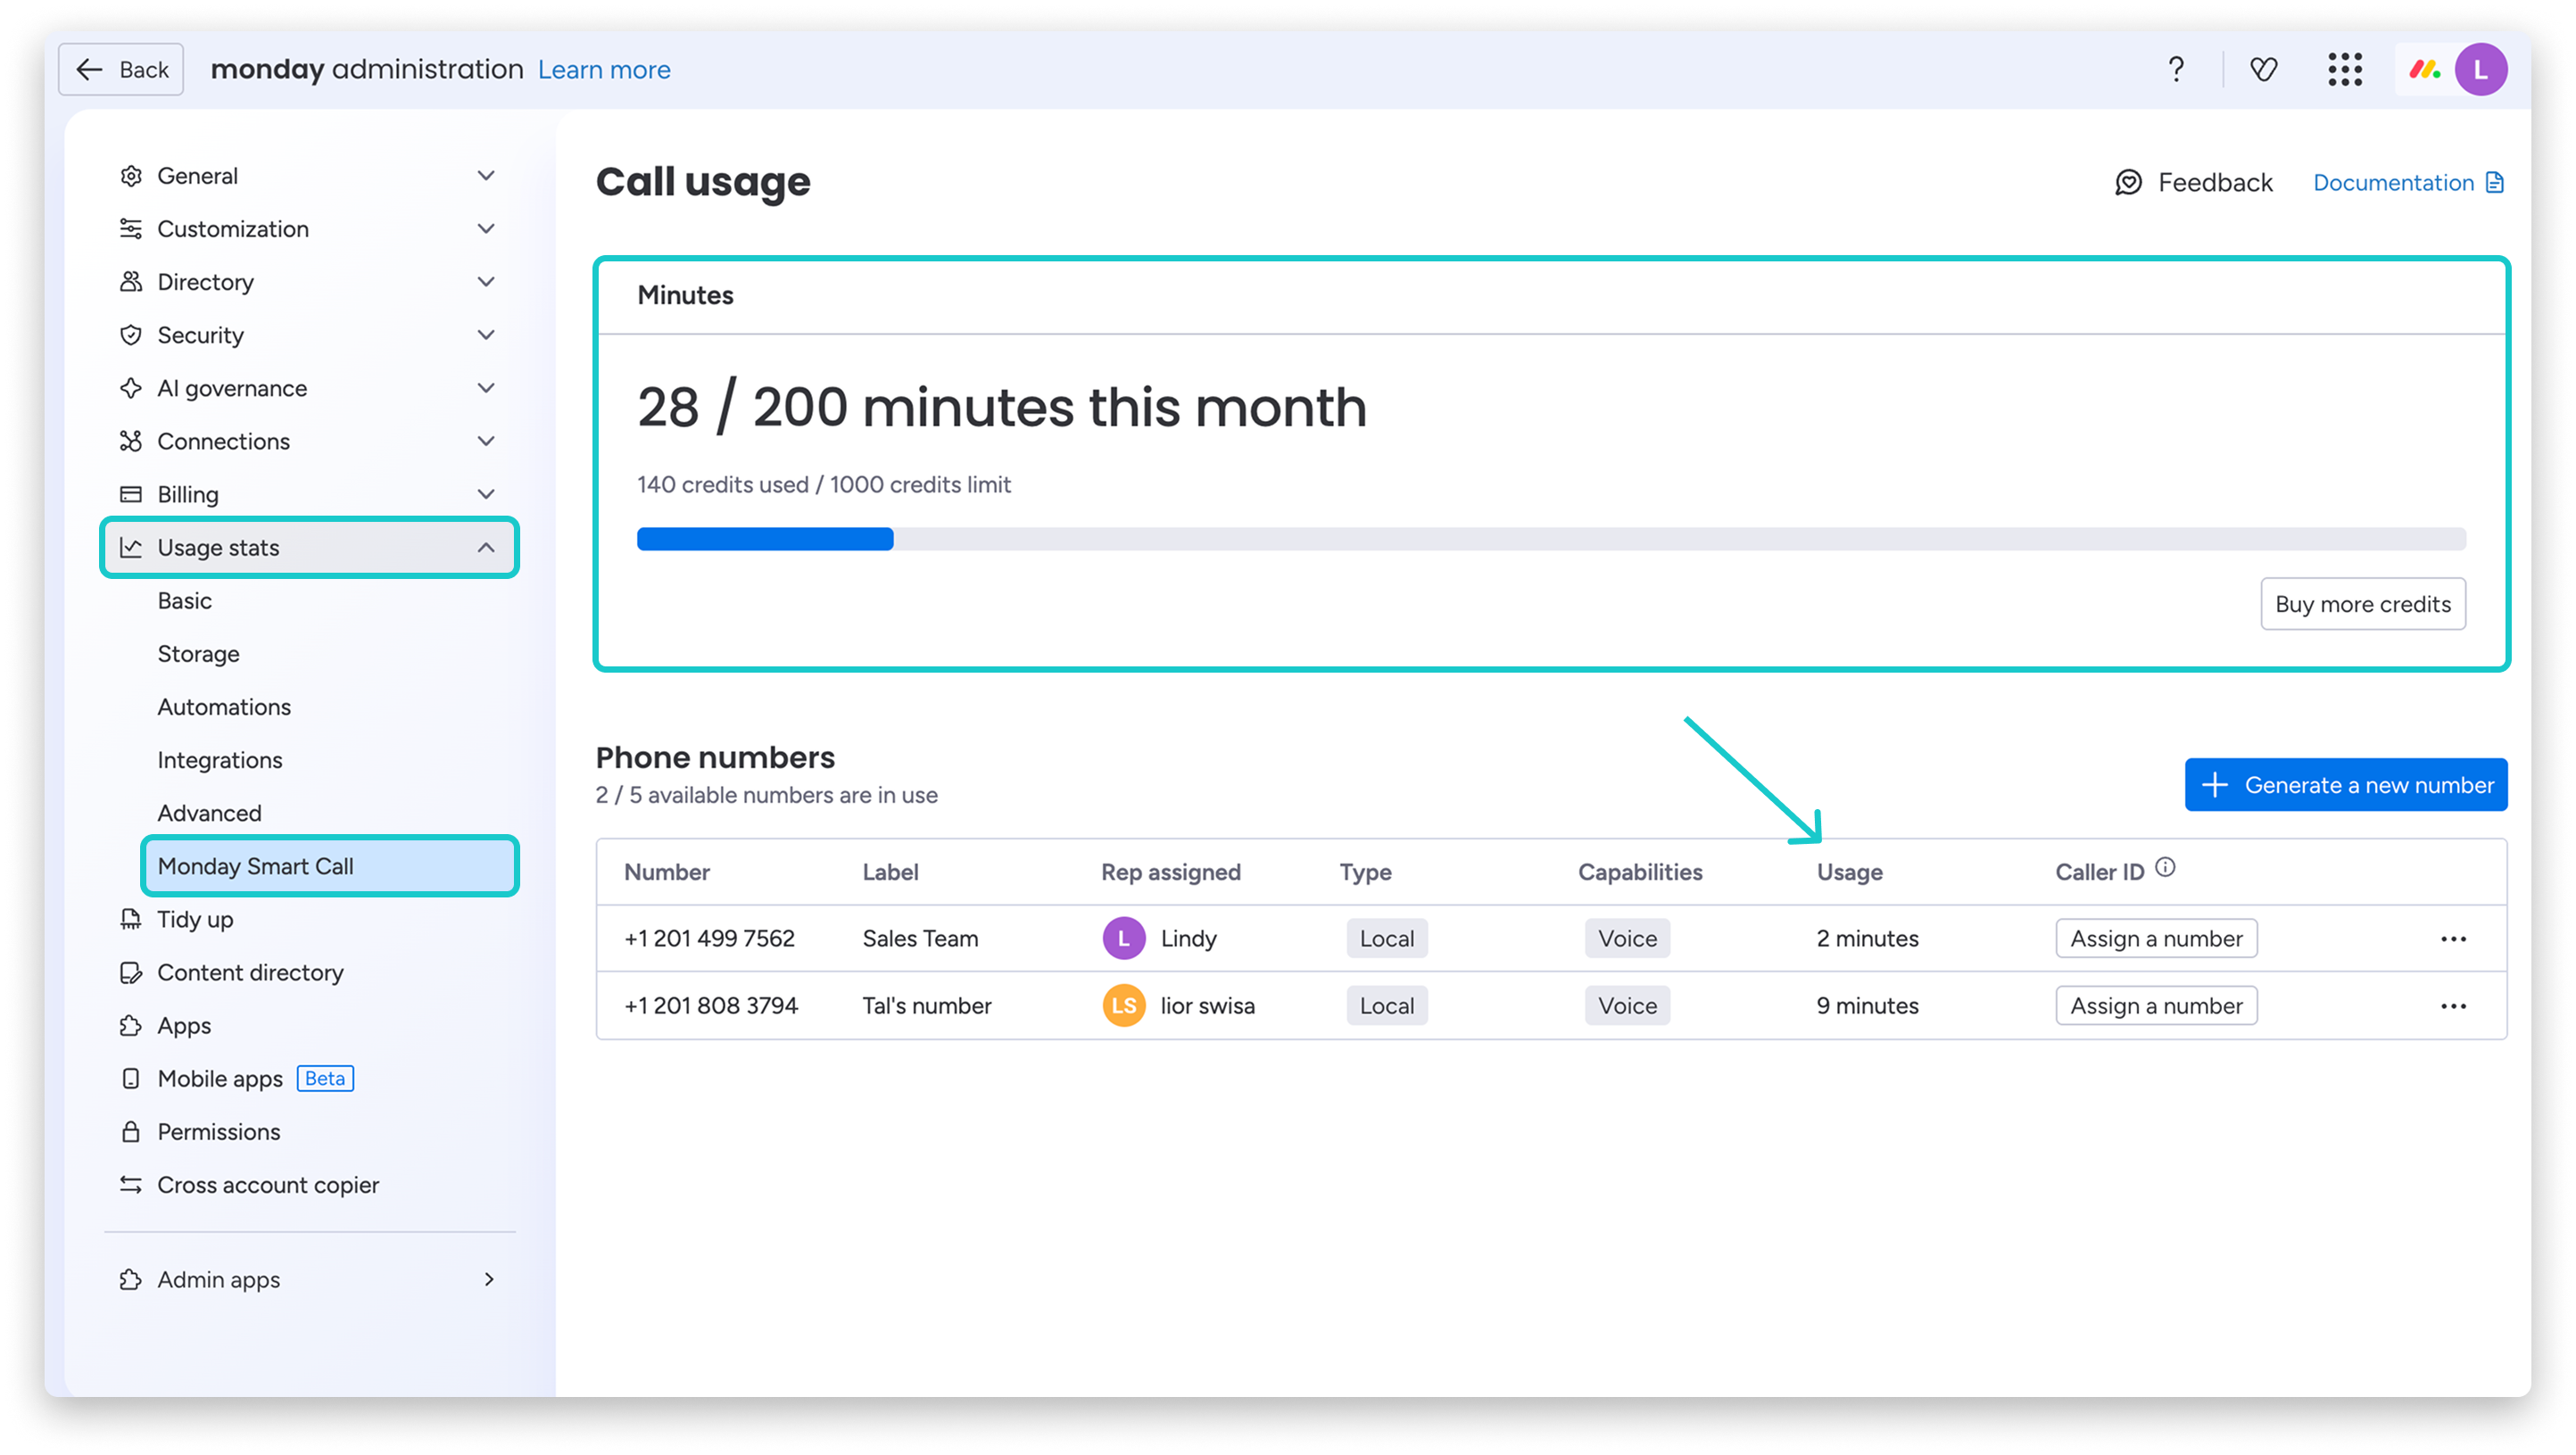Click the Feedback text link

click(2215, 182)
